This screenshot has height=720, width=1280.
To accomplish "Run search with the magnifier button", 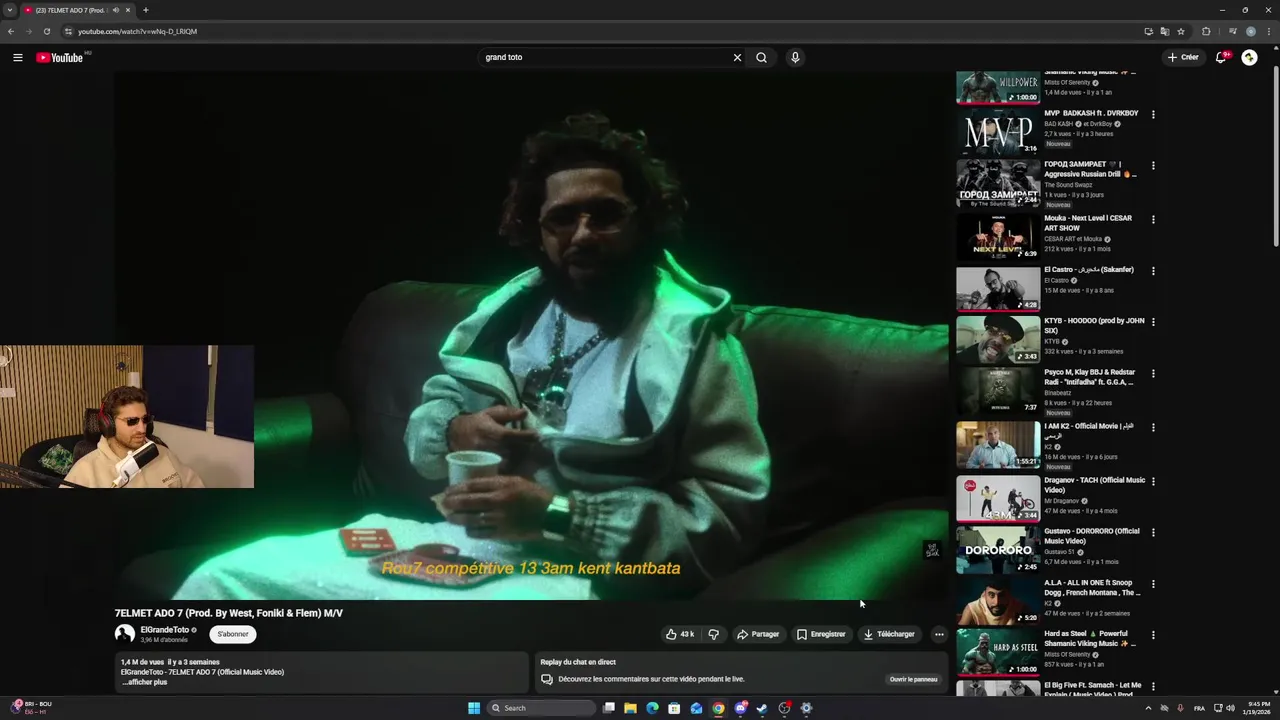I will [761, 57].
